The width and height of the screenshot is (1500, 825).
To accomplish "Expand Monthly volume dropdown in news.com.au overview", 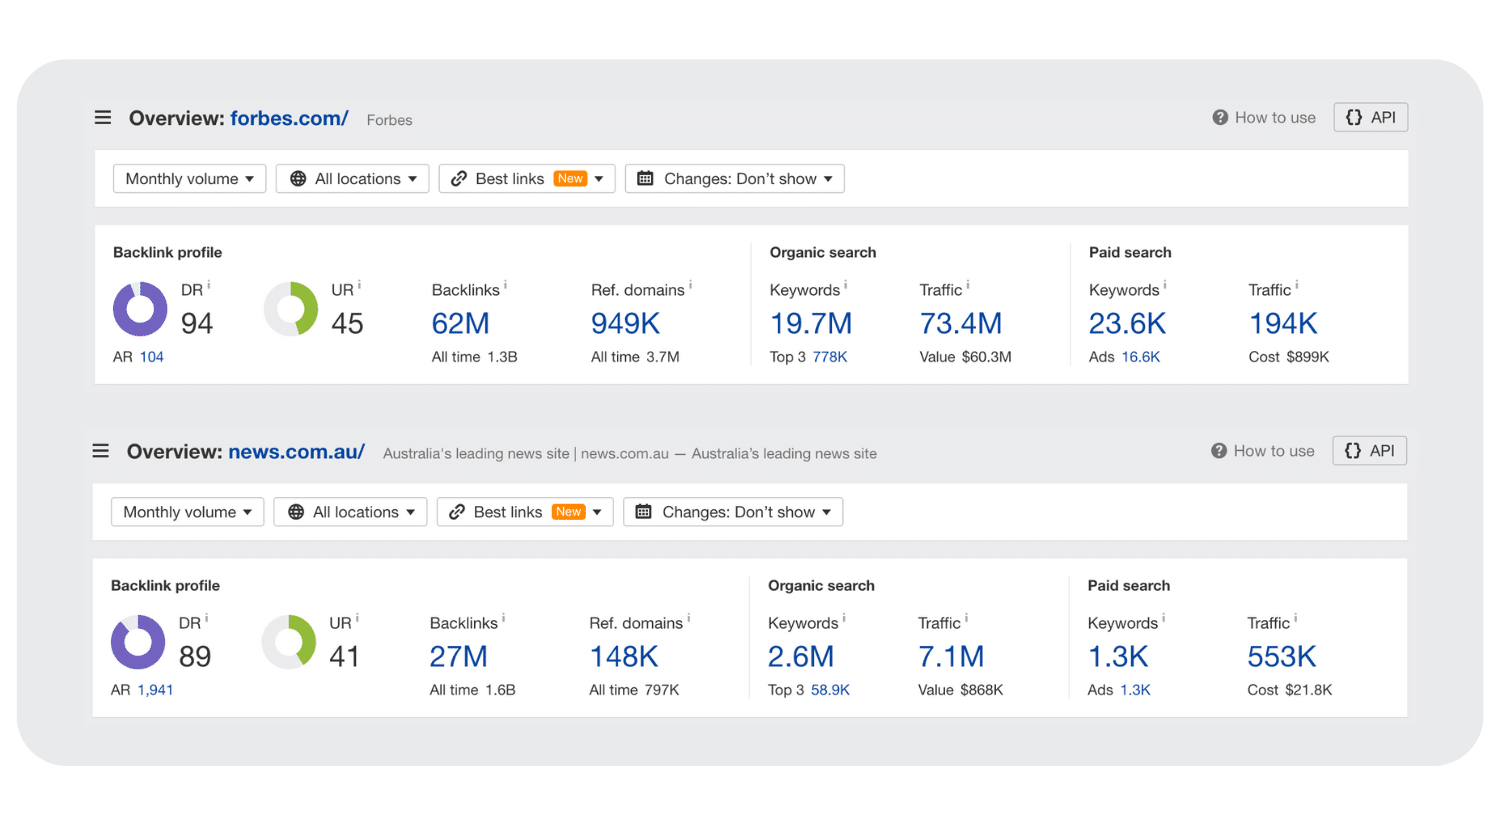I will tap(187, 512).
